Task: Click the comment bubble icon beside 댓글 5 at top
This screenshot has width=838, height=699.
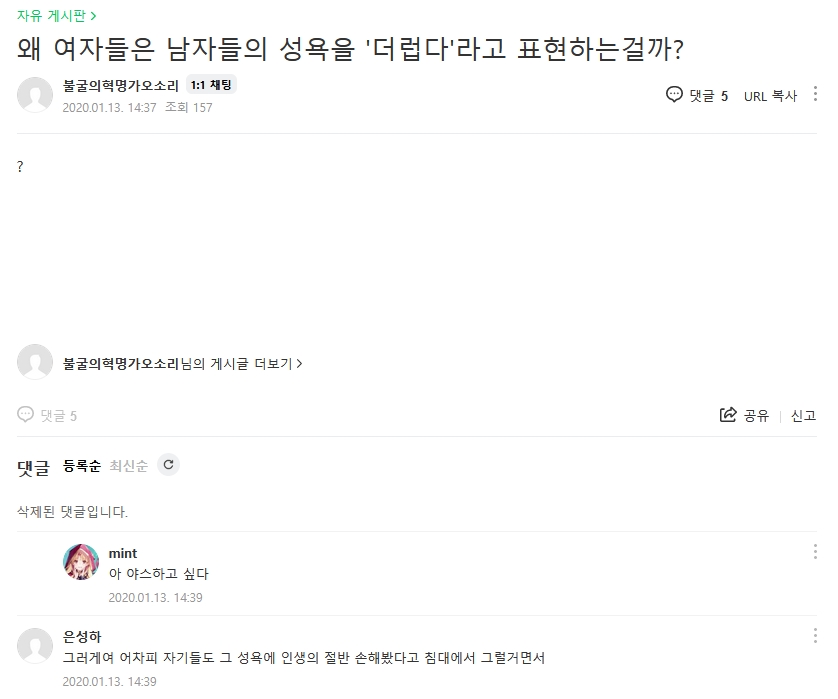Action: click(x=674, y=95)
